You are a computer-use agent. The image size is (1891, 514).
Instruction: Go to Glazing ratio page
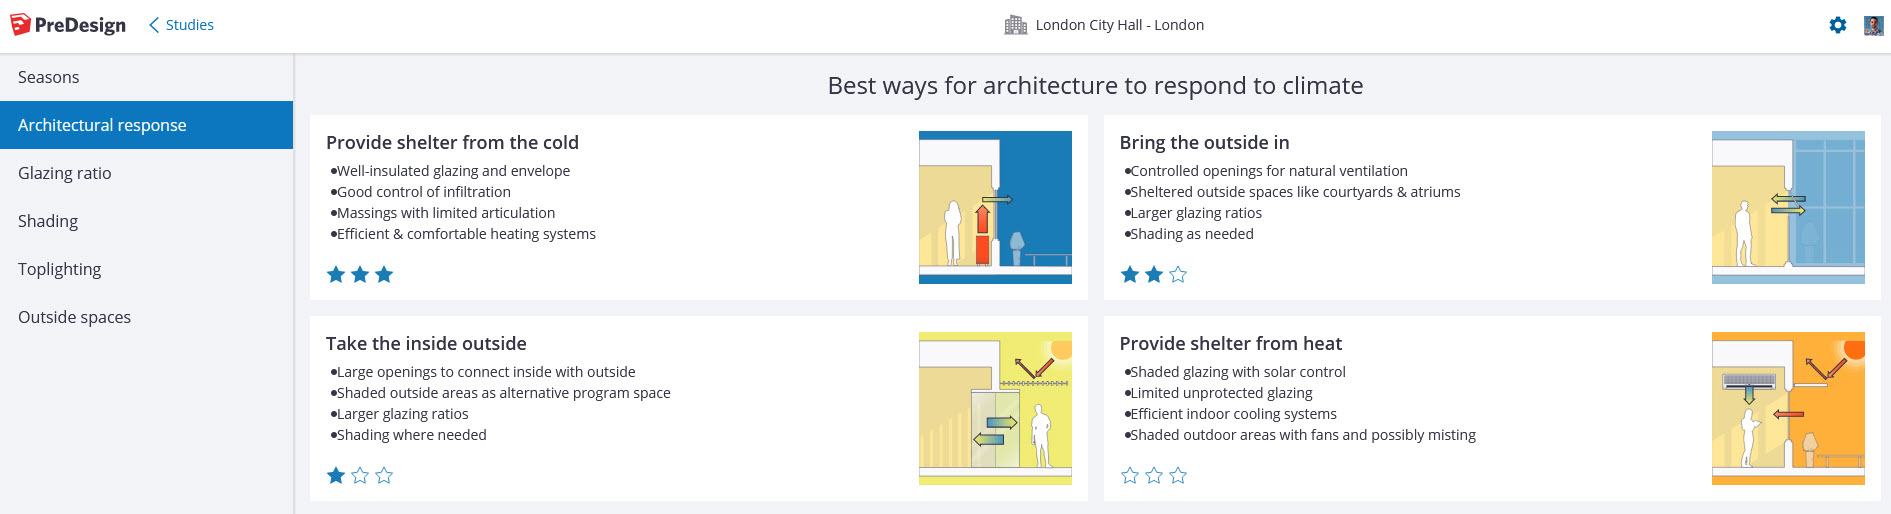pyautogui.click(x=64, y=173)
